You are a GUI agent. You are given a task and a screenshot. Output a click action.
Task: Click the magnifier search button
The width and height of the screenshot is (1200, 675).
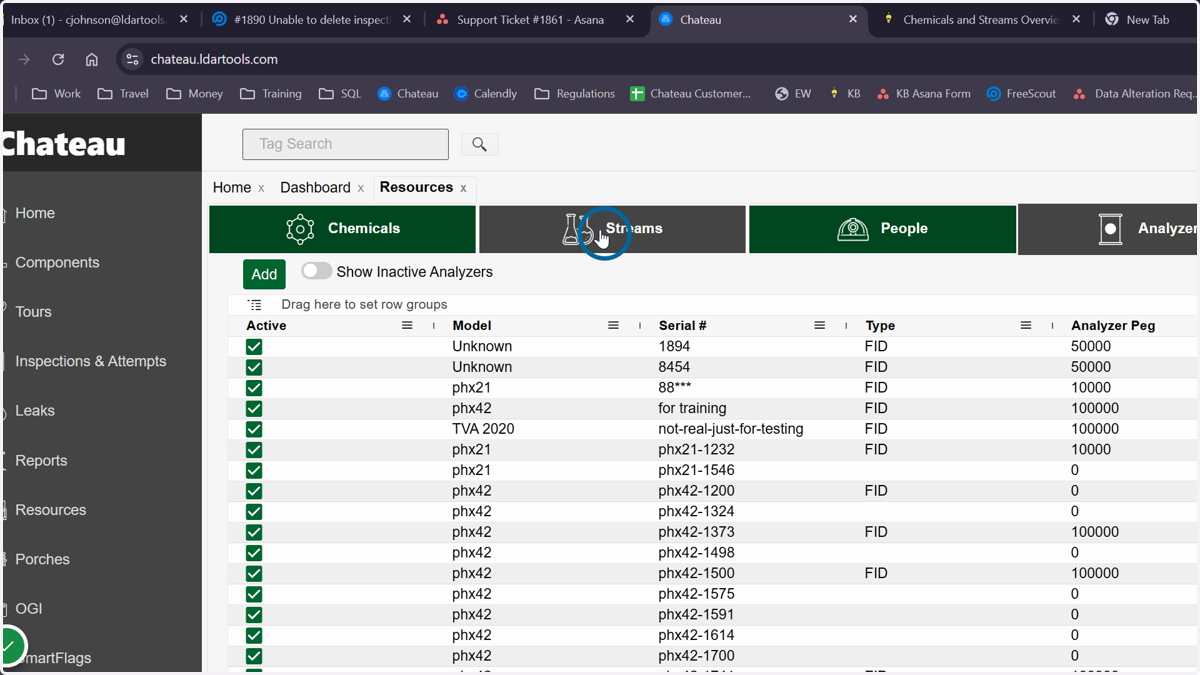pos(479,145)
